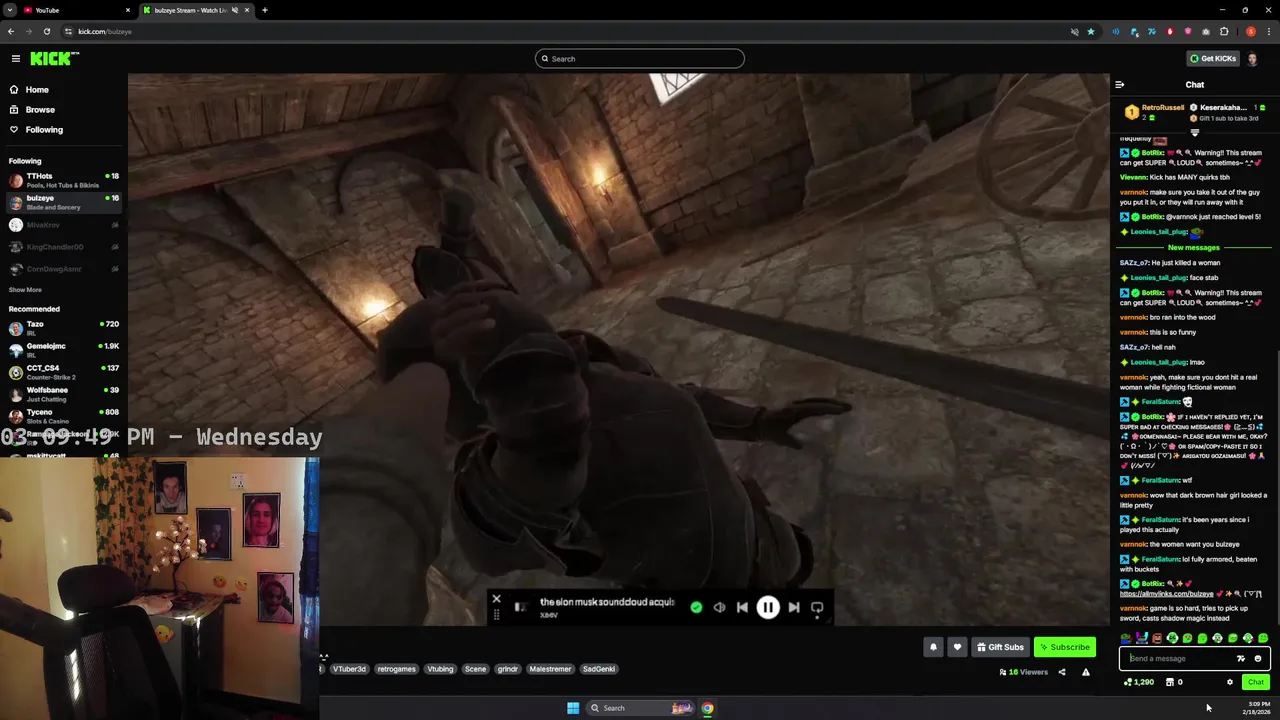Focus the Kick search box

tap(640, 59)
